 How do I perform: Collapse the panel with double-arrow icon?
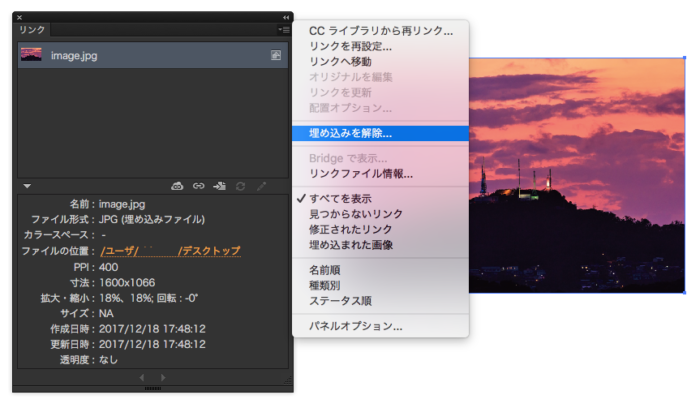tap(286, 17)
